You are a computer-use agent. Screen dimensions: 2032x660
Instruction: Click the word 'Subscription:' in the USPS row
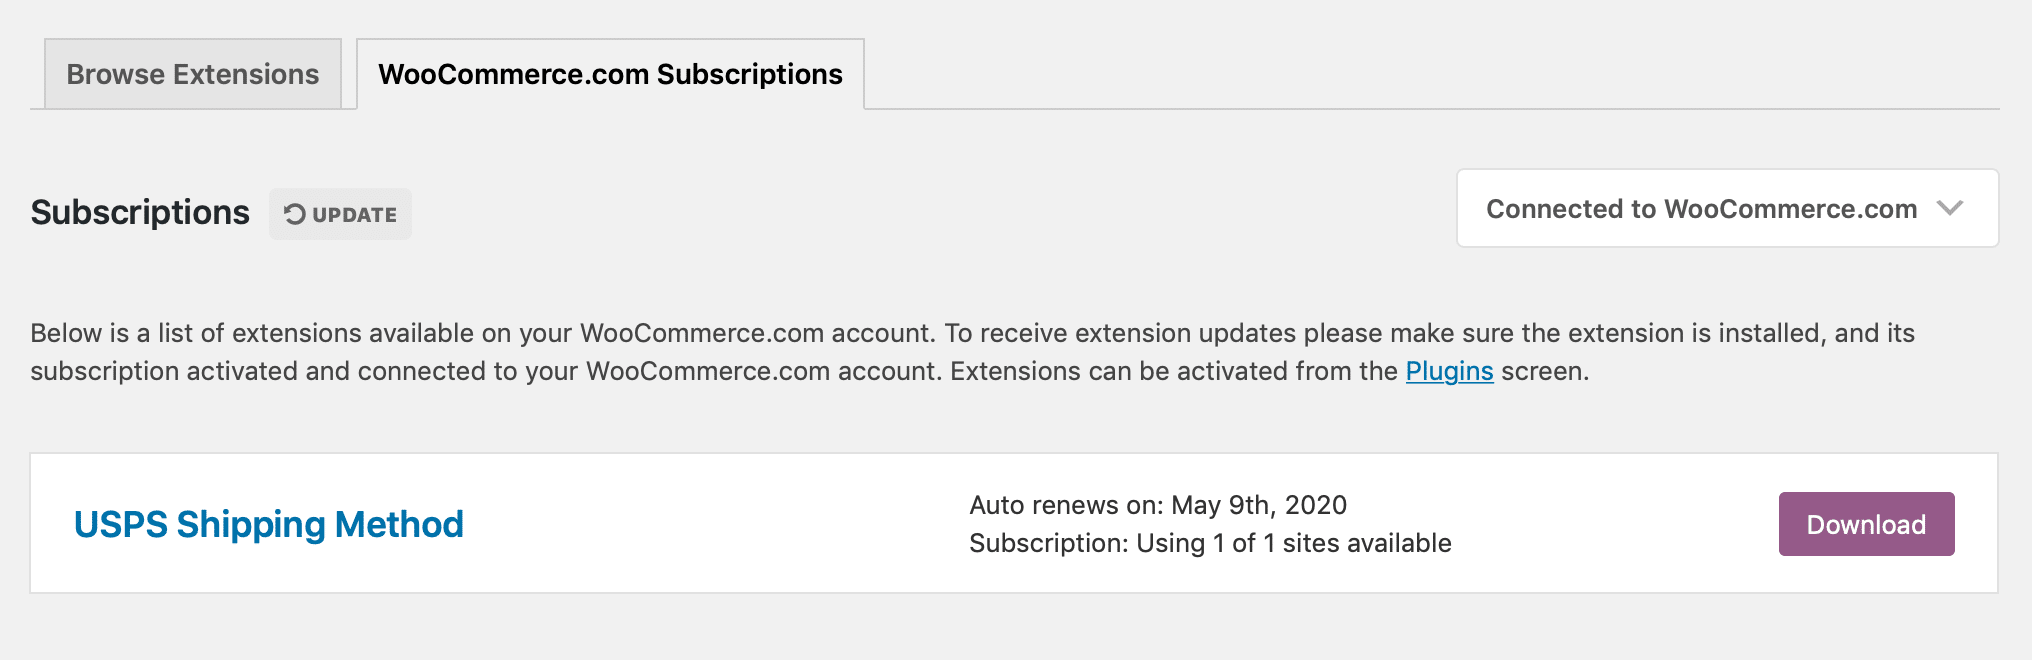point(1049,543)
